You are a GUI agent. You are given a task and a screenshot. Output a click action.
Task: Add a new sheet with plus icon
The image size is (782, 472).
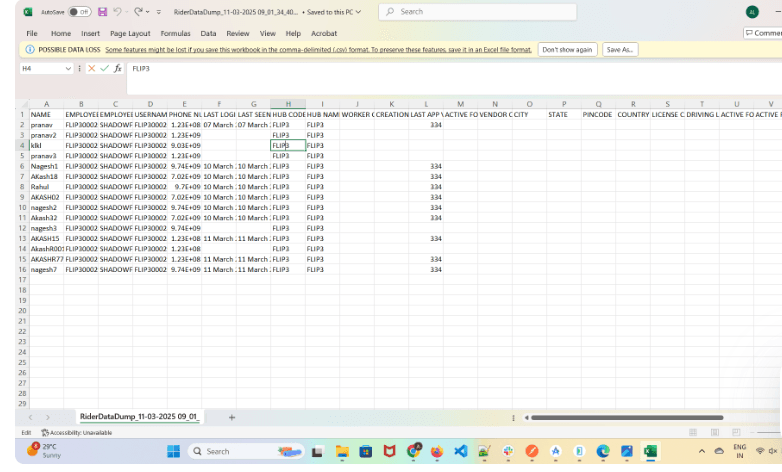pyautogui.click(x=231, y=417)
